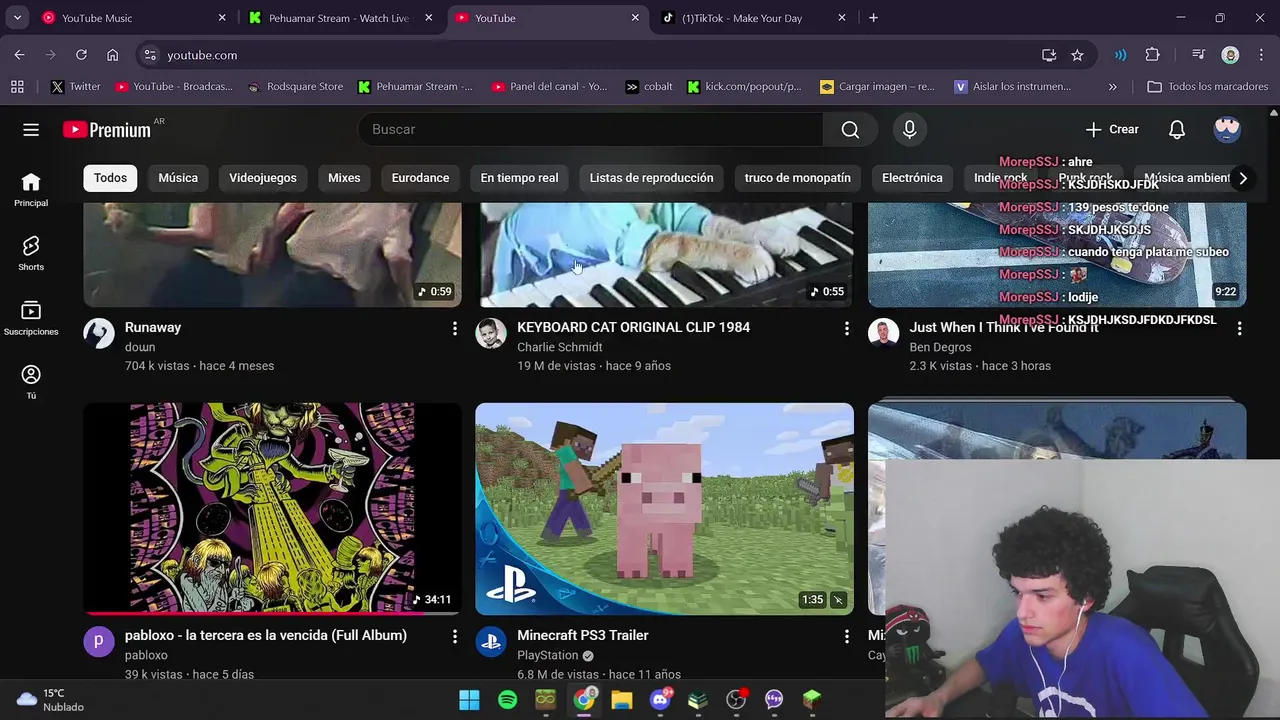Open Chrome extensions puzzle icon
Screen dimensions: 1280x720
point(1152,55)
